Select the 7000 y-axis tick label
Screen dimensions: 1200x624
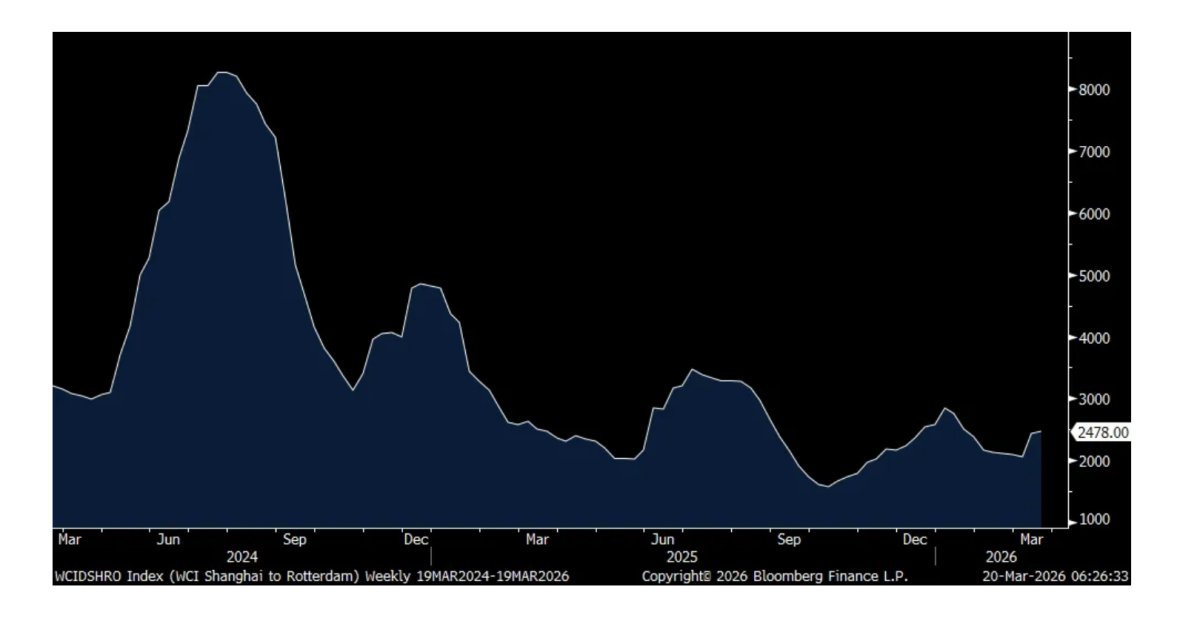pos(1093,152)
